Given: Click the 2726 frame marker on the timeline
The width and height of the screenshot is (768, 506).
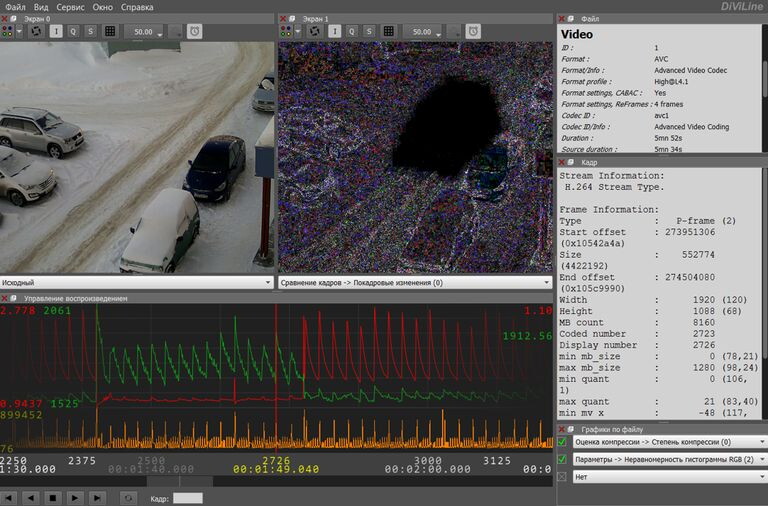Looking at the screenshot, I should (x=276, y=460).
